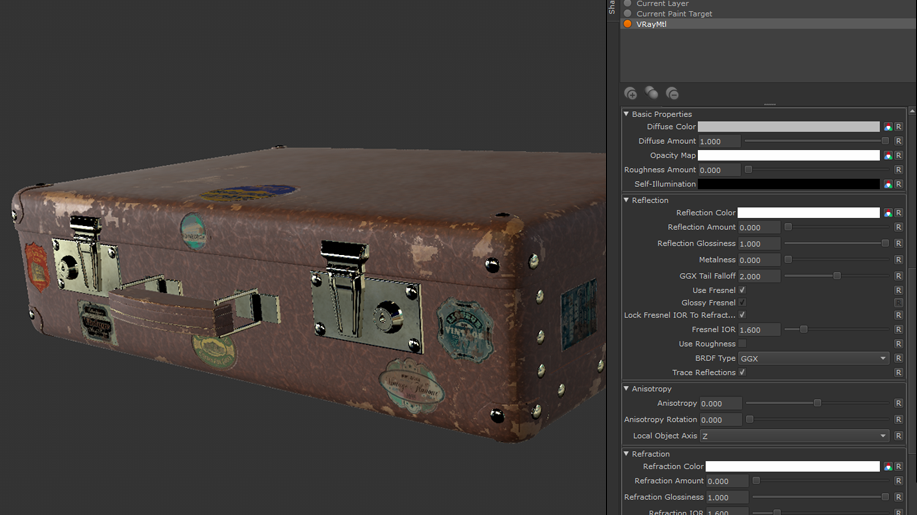917x515 pixels.
Task: Click the add new shader icon
Action: point(630,93)
